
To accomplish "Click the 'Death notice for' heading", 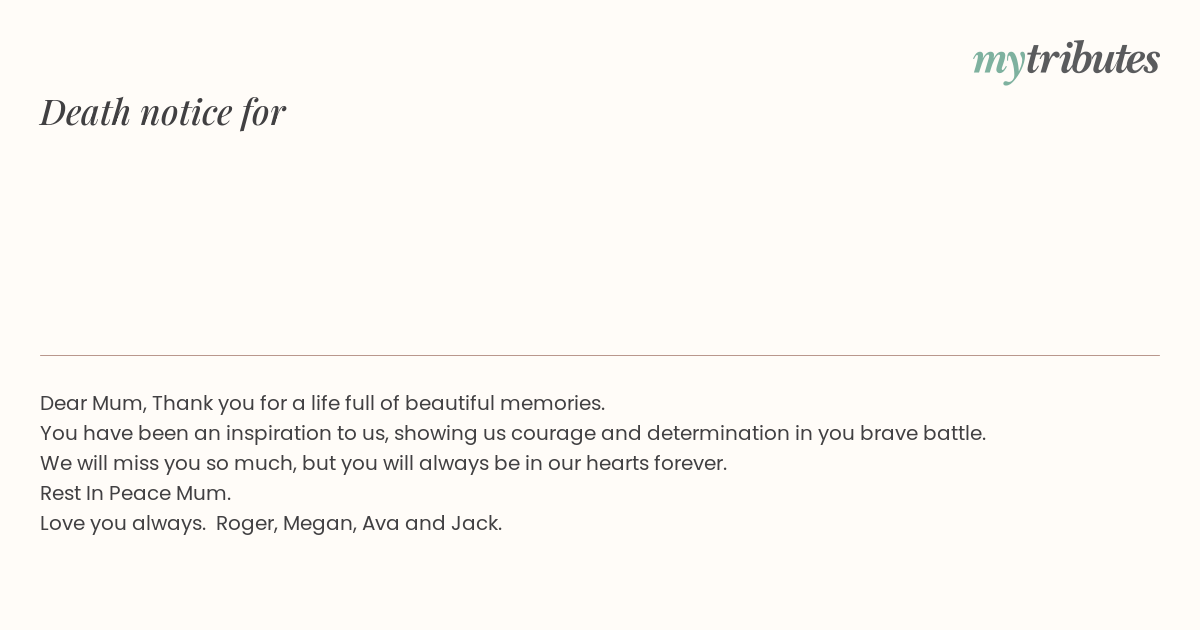I will (163, 112).
